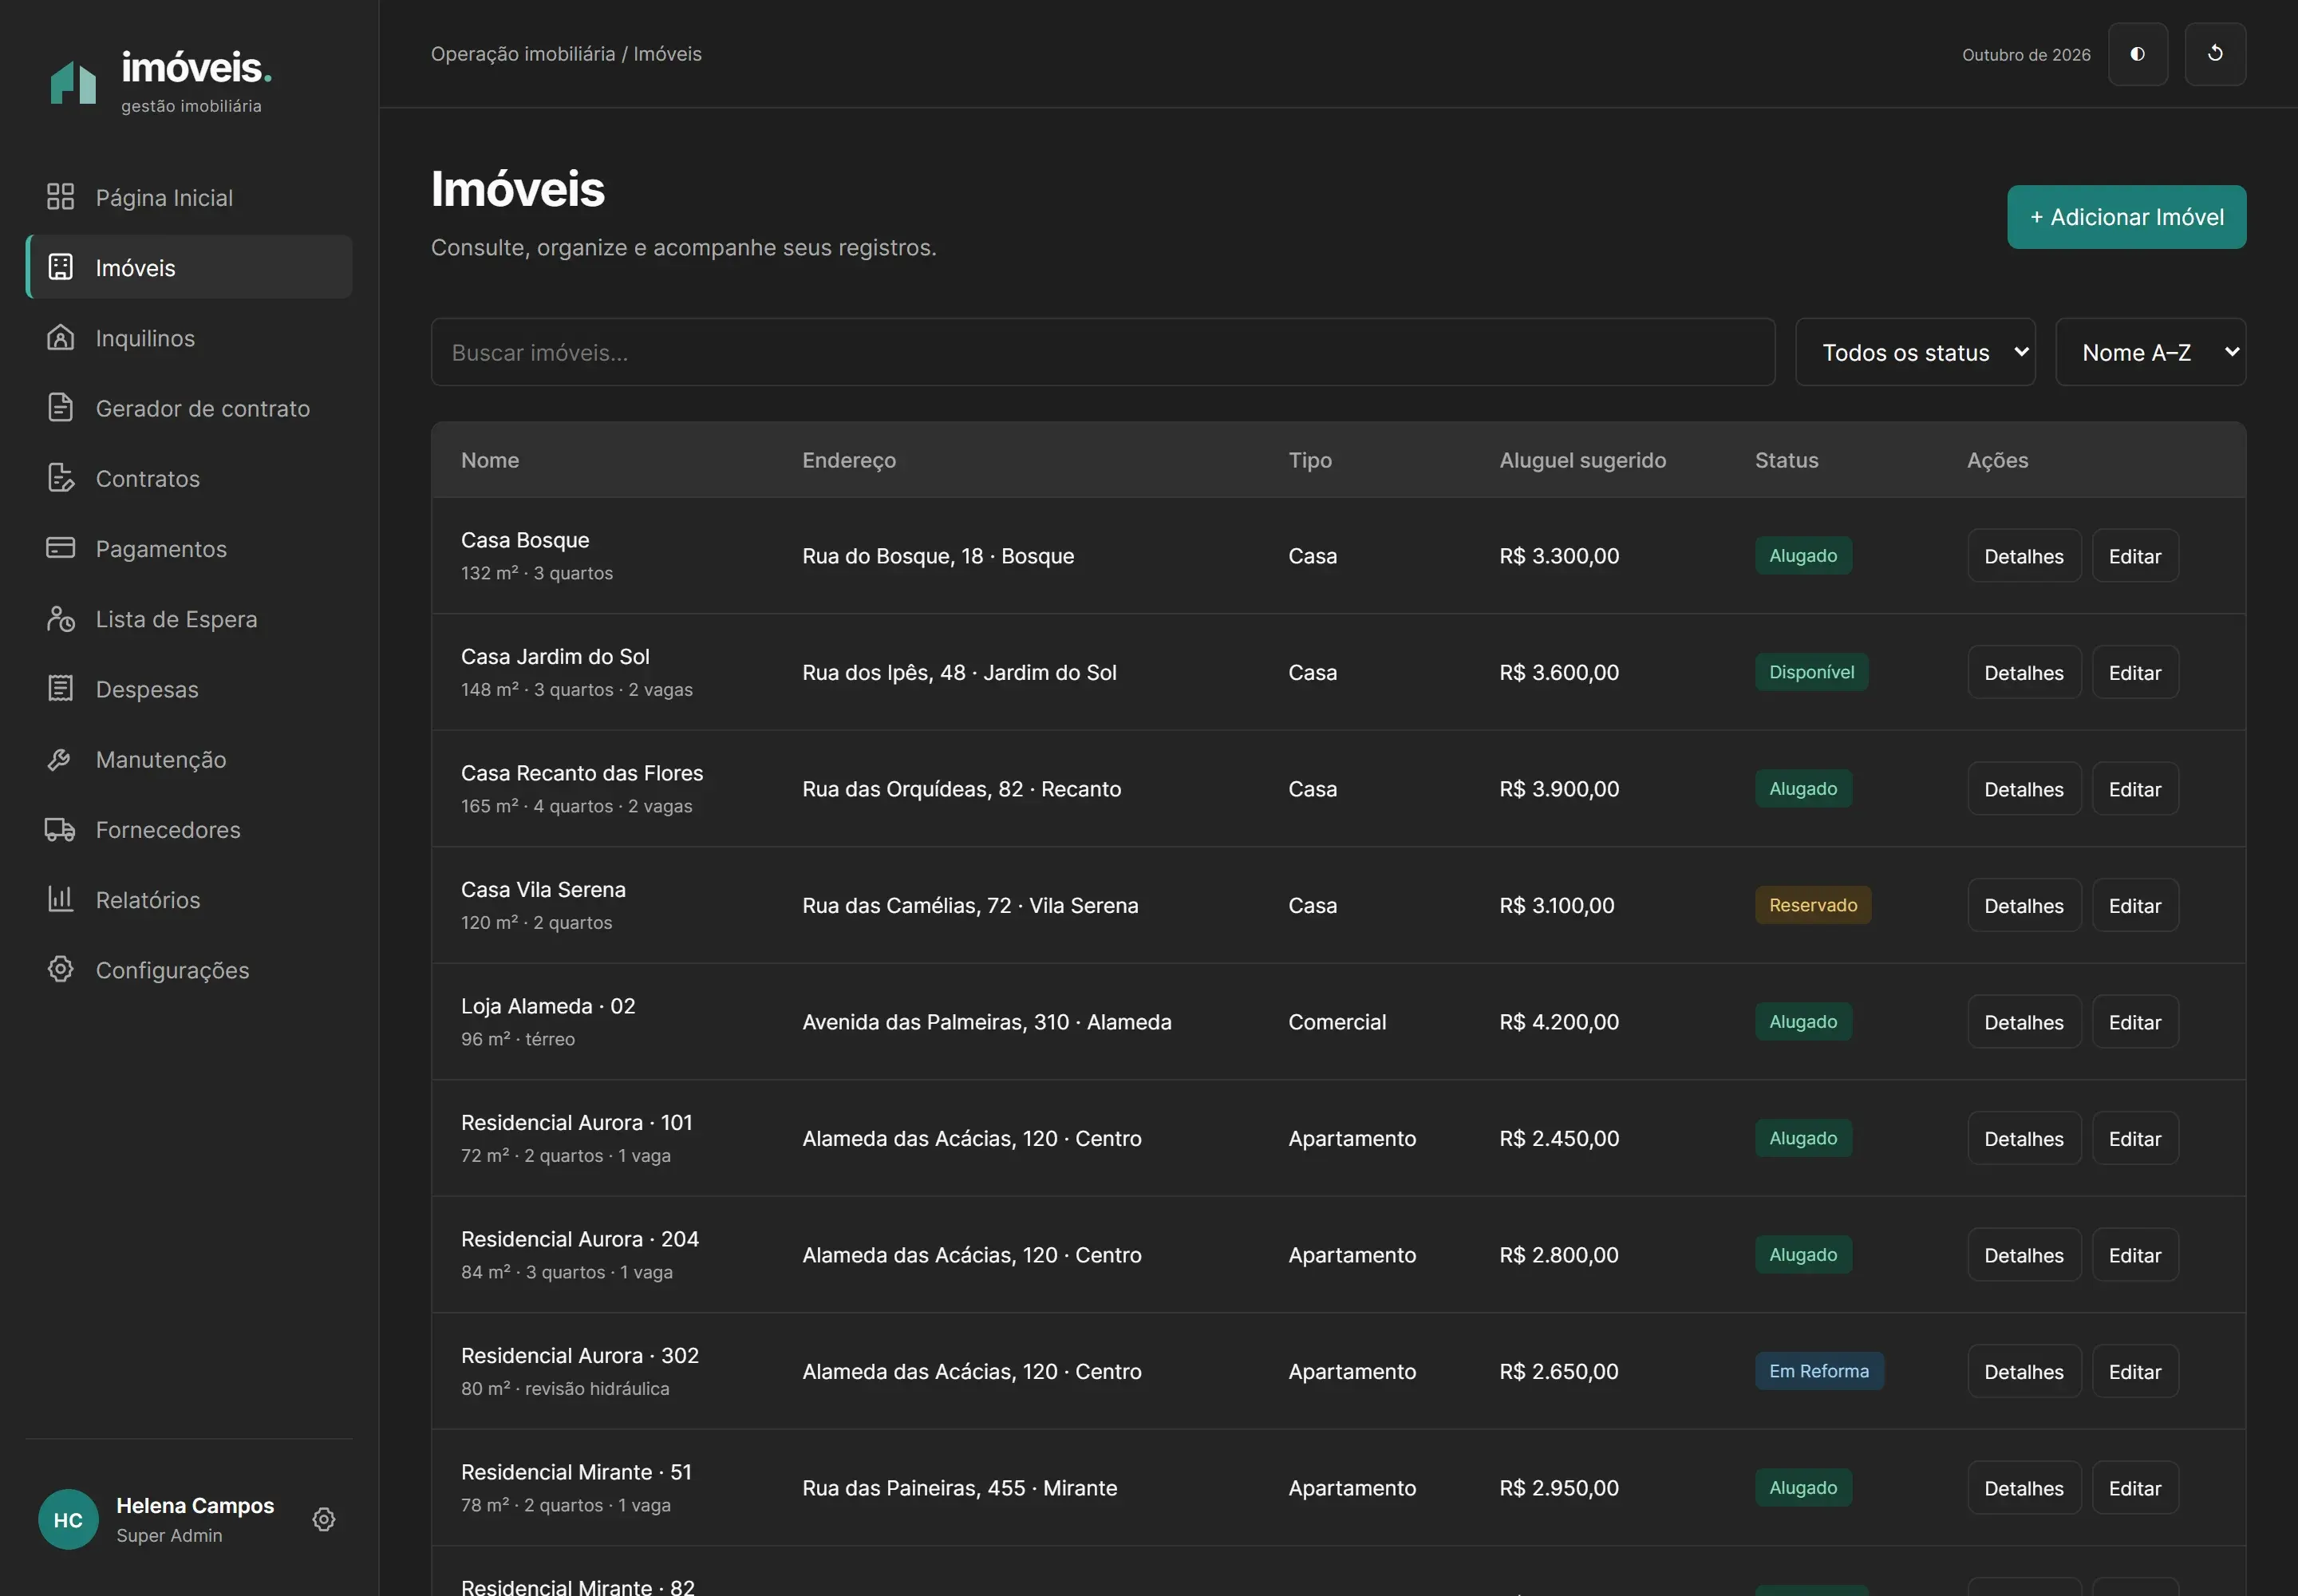Open Detalhes for Loja Alameda · 02
The height and width of the screenshot is (1596, 2298).
point(2023,1022)
